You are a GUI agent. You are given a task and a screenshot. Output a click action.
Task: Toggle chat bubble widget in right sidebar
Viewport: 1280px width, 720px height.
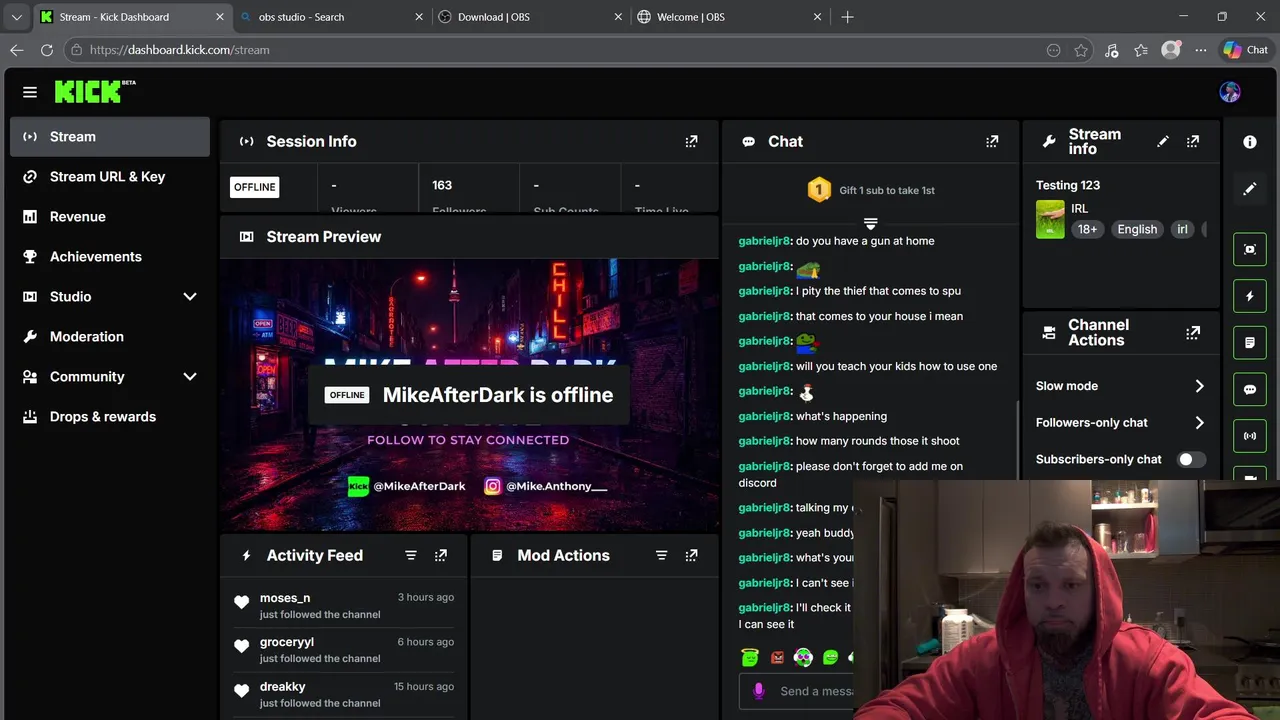[x=1250, y=390]
